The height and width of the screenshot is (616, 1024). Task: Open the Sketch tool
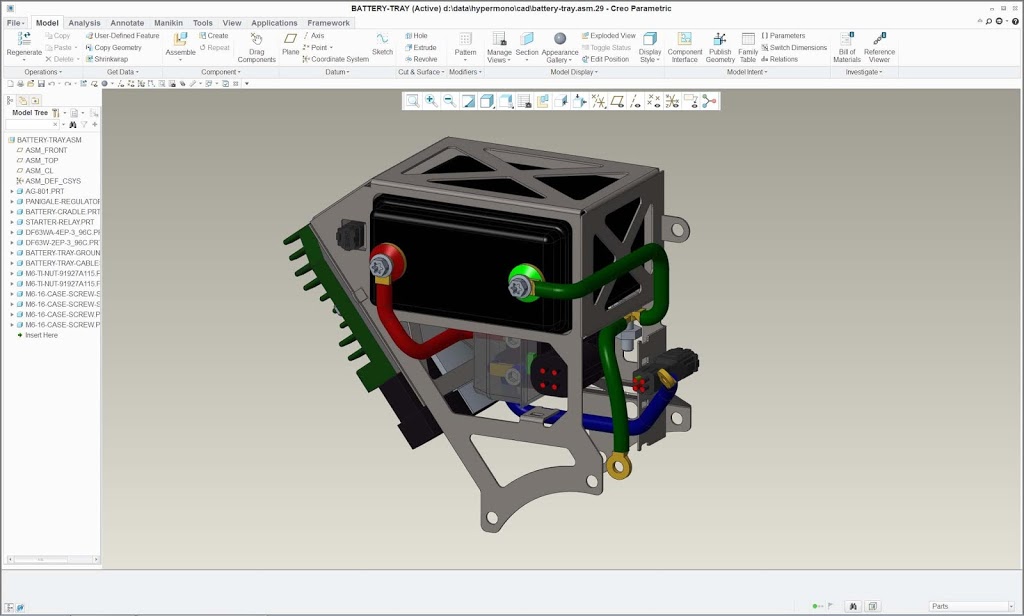382,40
